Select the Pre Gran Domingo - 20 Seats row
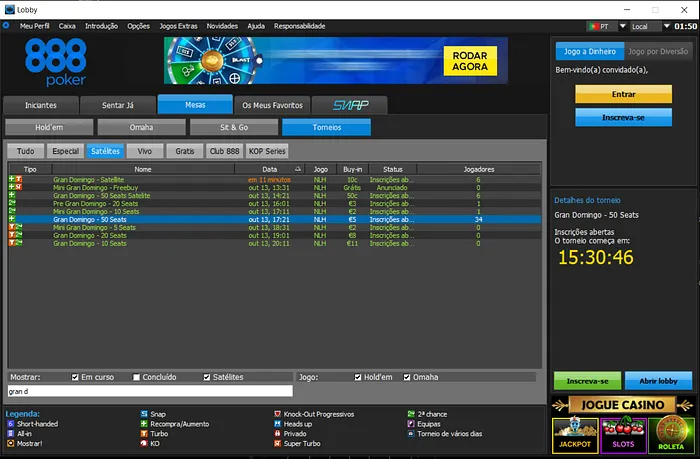The height and width of the screenshot is (459, 700). (274, 204)
